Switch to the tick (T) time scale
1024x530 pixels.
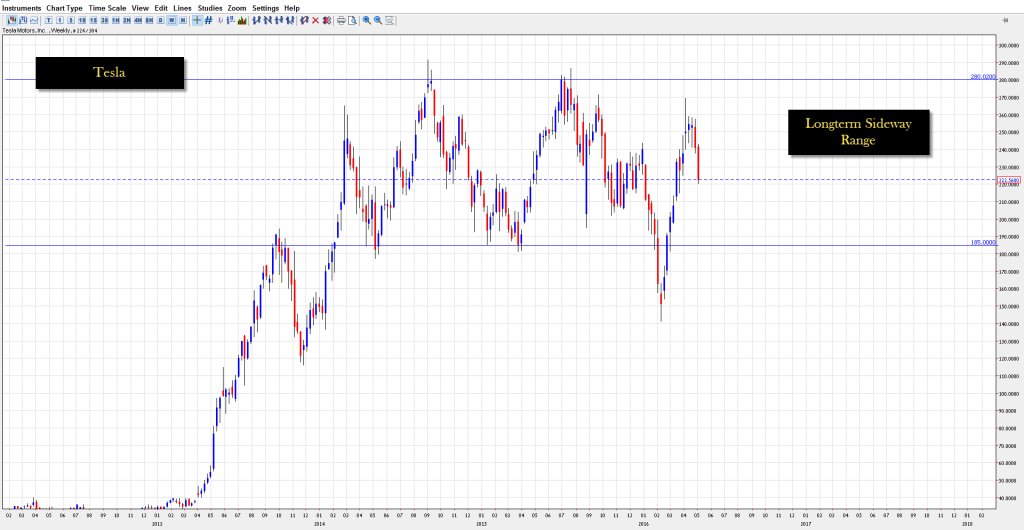click(48, 20)
